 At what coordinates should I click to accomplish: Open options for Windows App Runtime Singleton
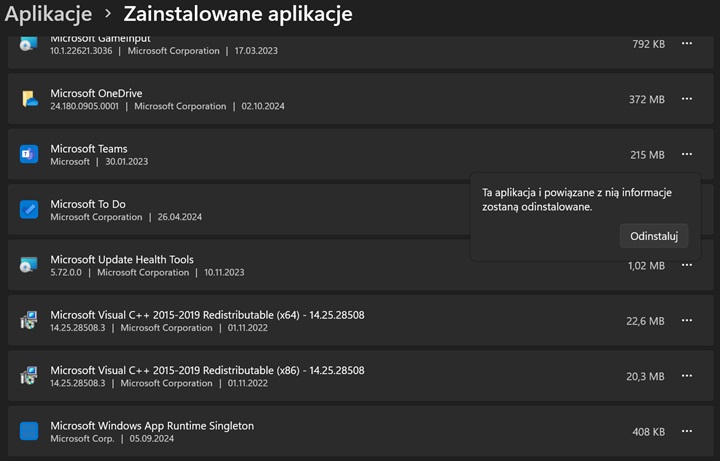point(687,431)
